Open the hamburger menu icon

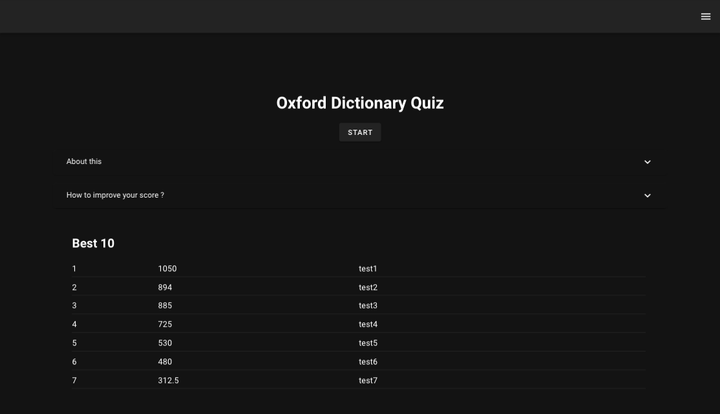coord(706,16)
